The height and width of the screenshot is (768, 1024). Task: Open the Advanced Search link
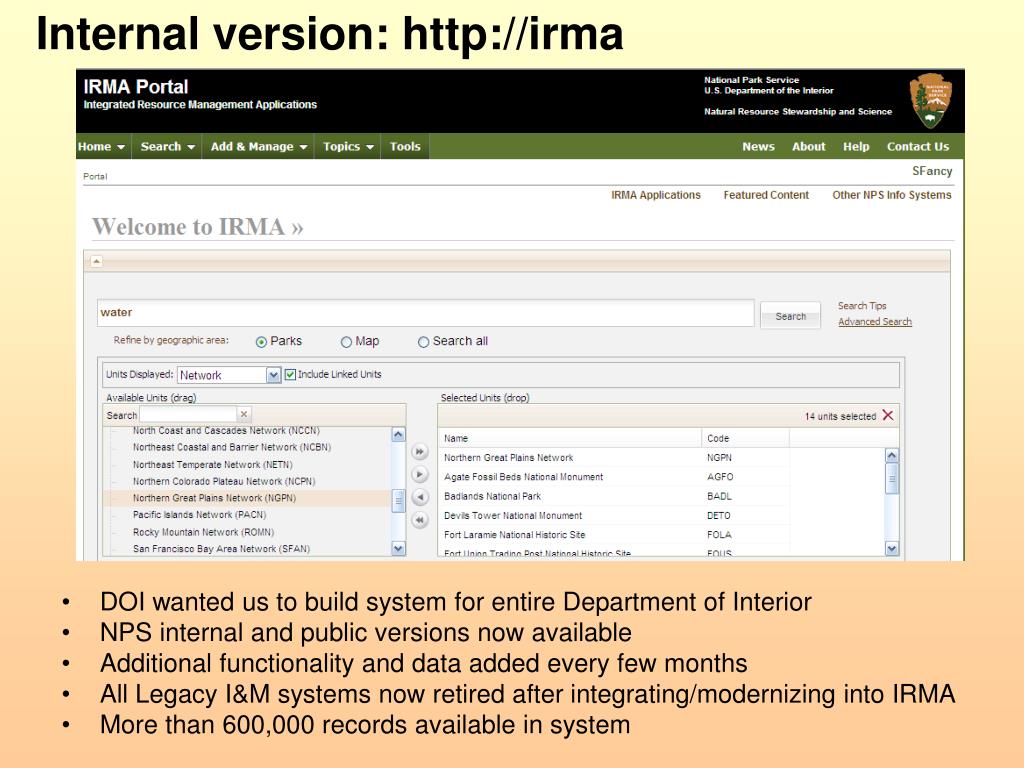(x=874, y=321)
